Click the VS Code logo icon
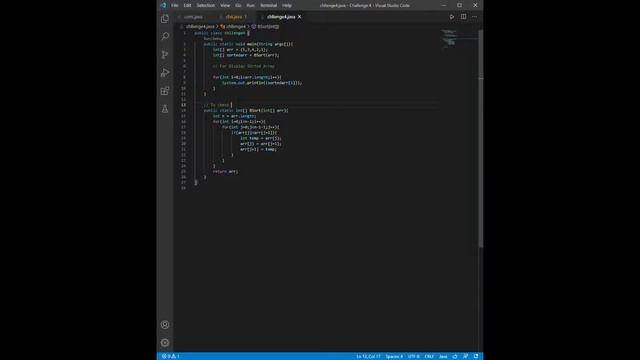Image resolution: width=640 pixels, height=360 pixels. (163, 5)
